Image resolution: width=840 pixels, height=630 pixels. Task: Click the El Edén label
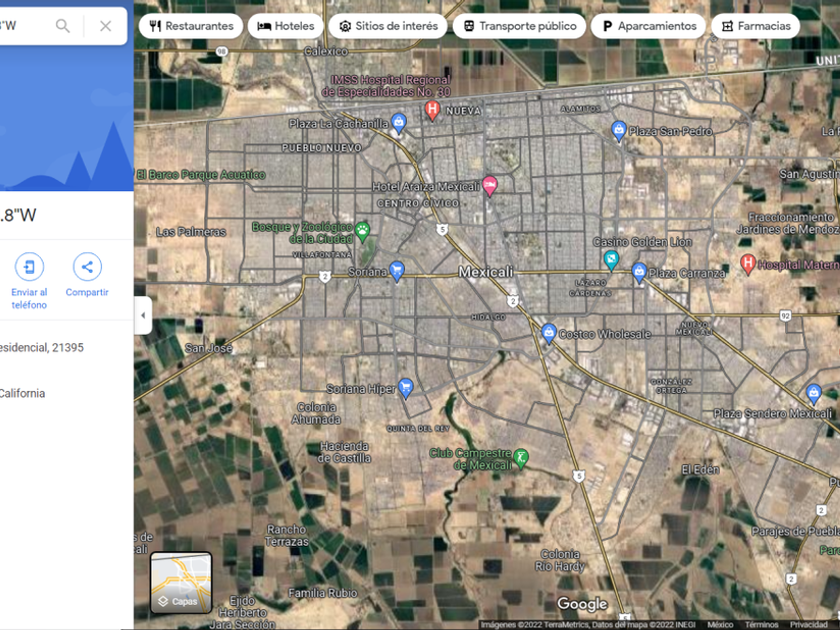(700, 470)
